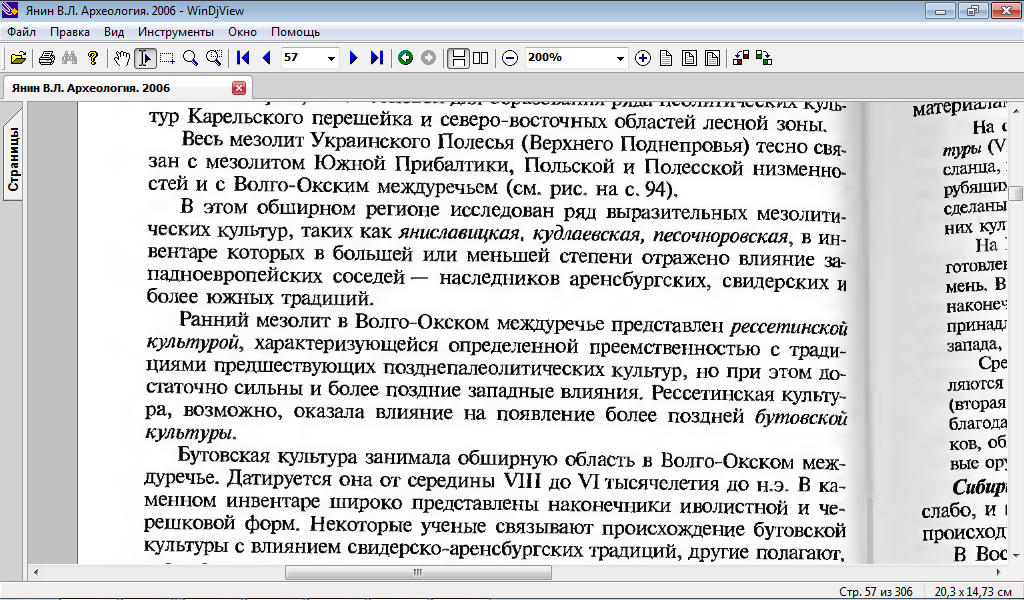Click the horizontal scrollbar left arrow

[x=36, y=573]
